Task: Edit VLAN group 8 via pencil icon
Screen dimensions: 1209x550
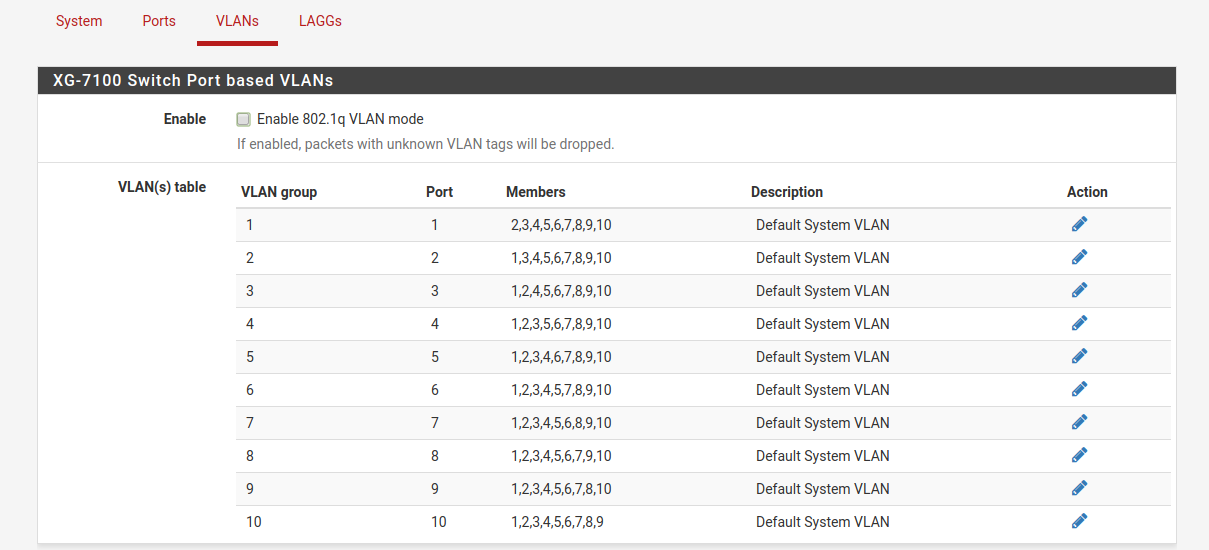Action: [x=1079, y=455]
